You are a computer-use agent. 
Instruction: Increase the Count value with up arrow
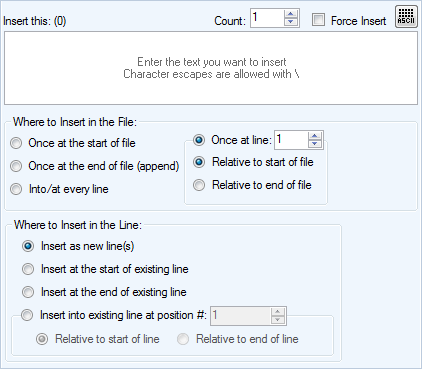(291, 14)
